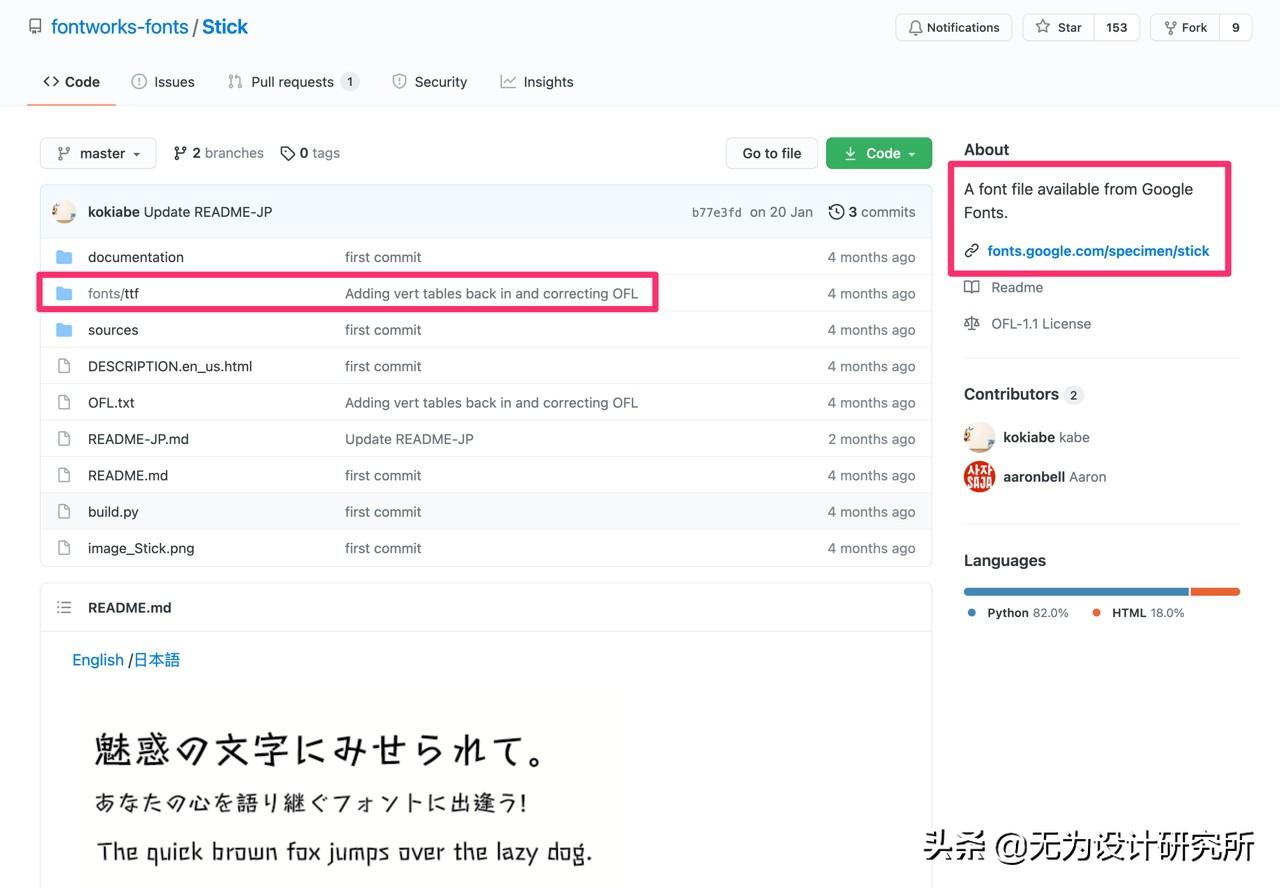Click the kokiabe avatar under Contributors

tap(979, 437)
